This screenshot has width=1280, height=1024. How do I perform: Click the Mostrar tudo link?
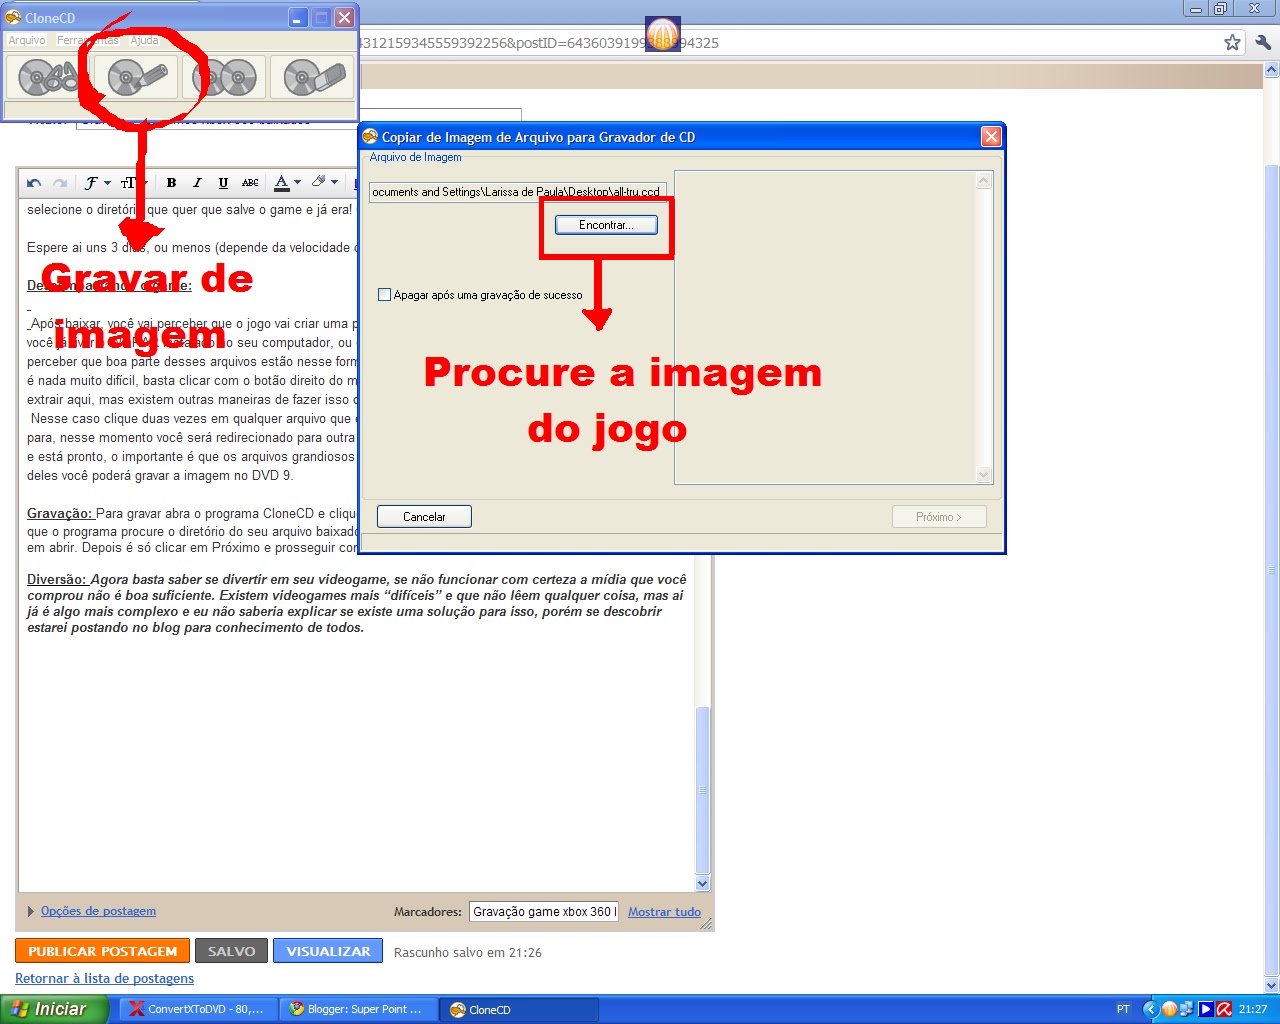(664, 912)
